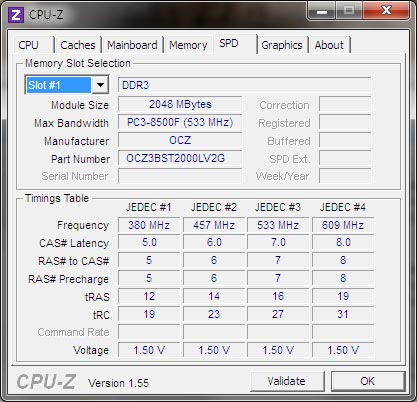Click the CPU-Z purple title bar icon
The width and height of the screenshot is (417, 402).
tap(16, 15)
